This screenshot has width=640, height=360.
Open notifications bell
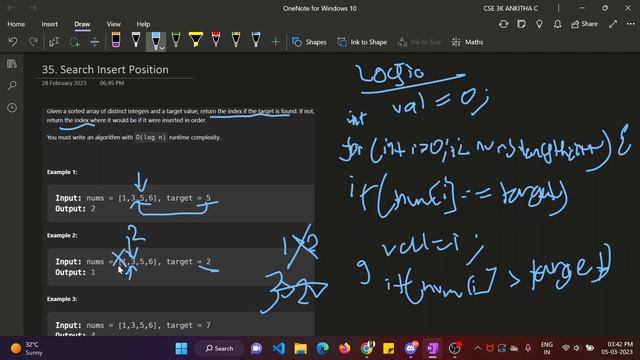point(557,24)
